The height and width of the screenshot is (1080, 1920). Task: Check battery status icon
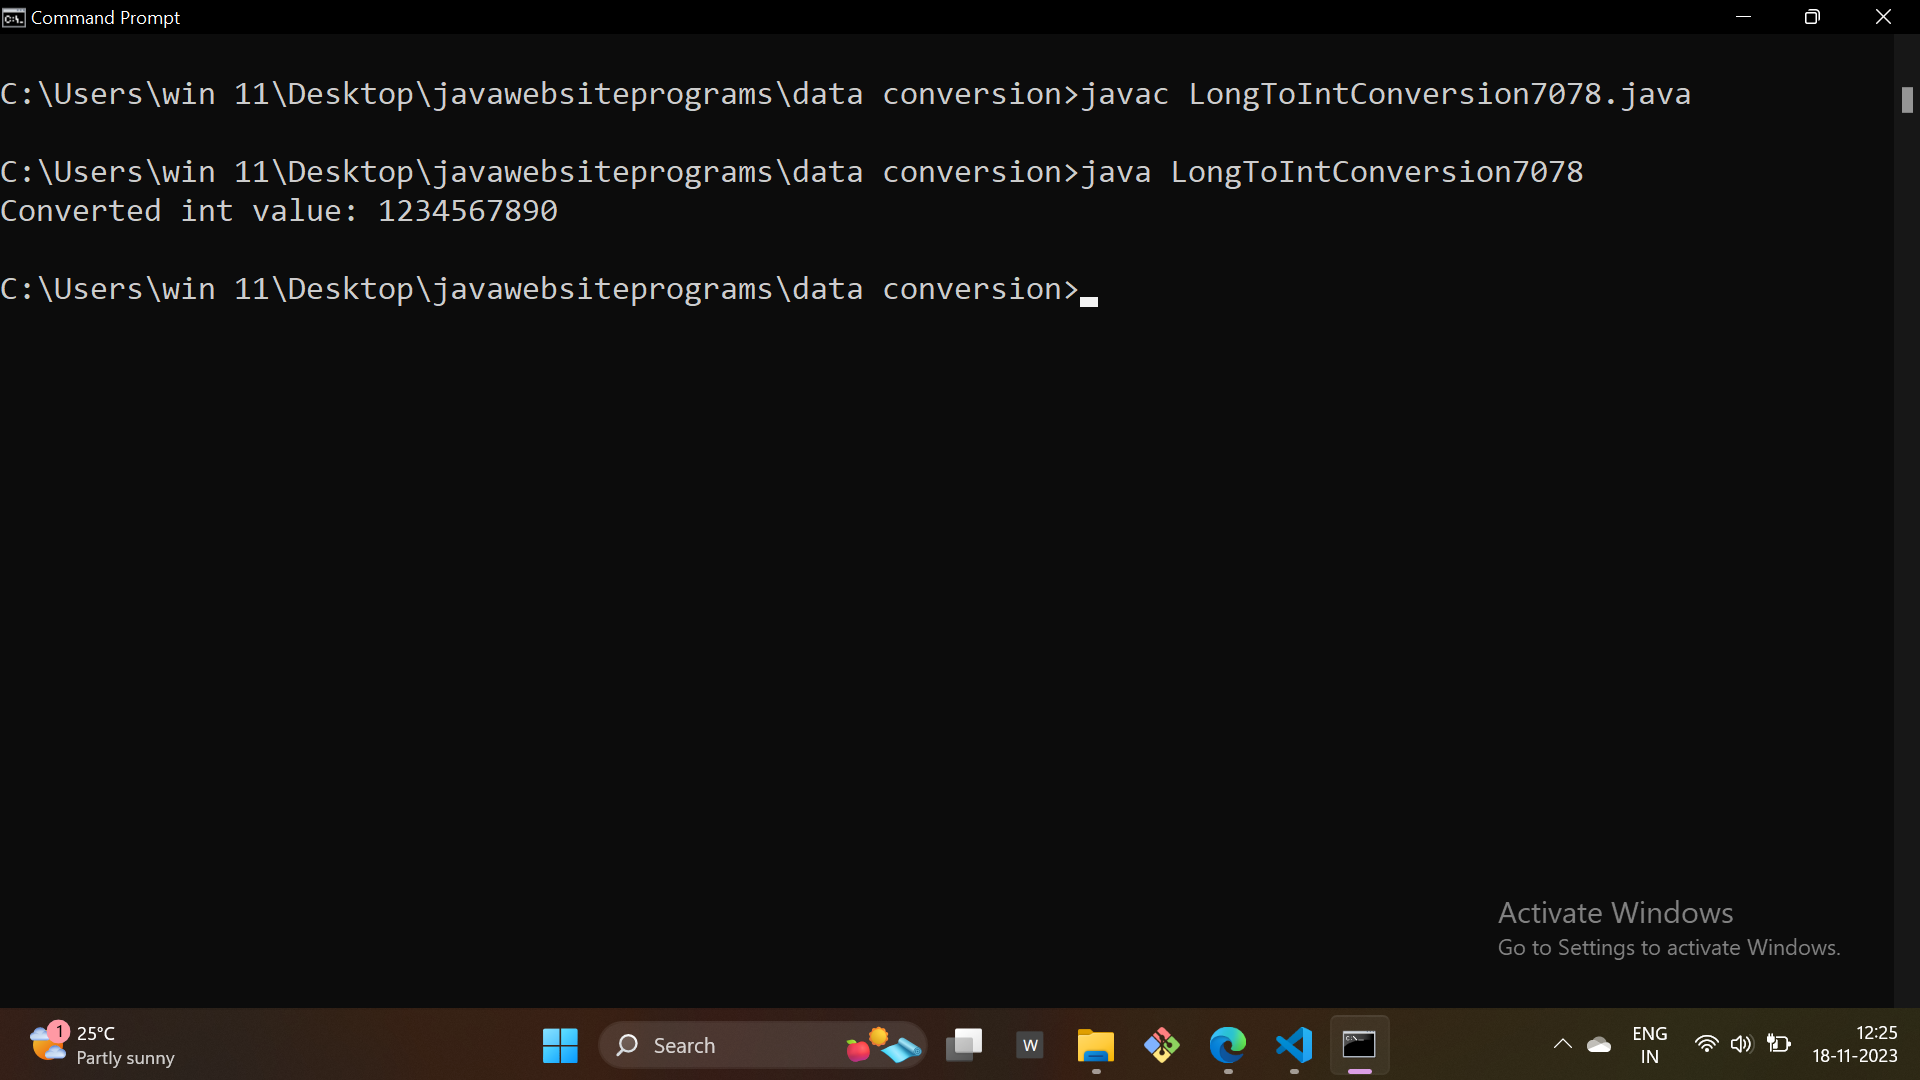coord(1778,1045)
